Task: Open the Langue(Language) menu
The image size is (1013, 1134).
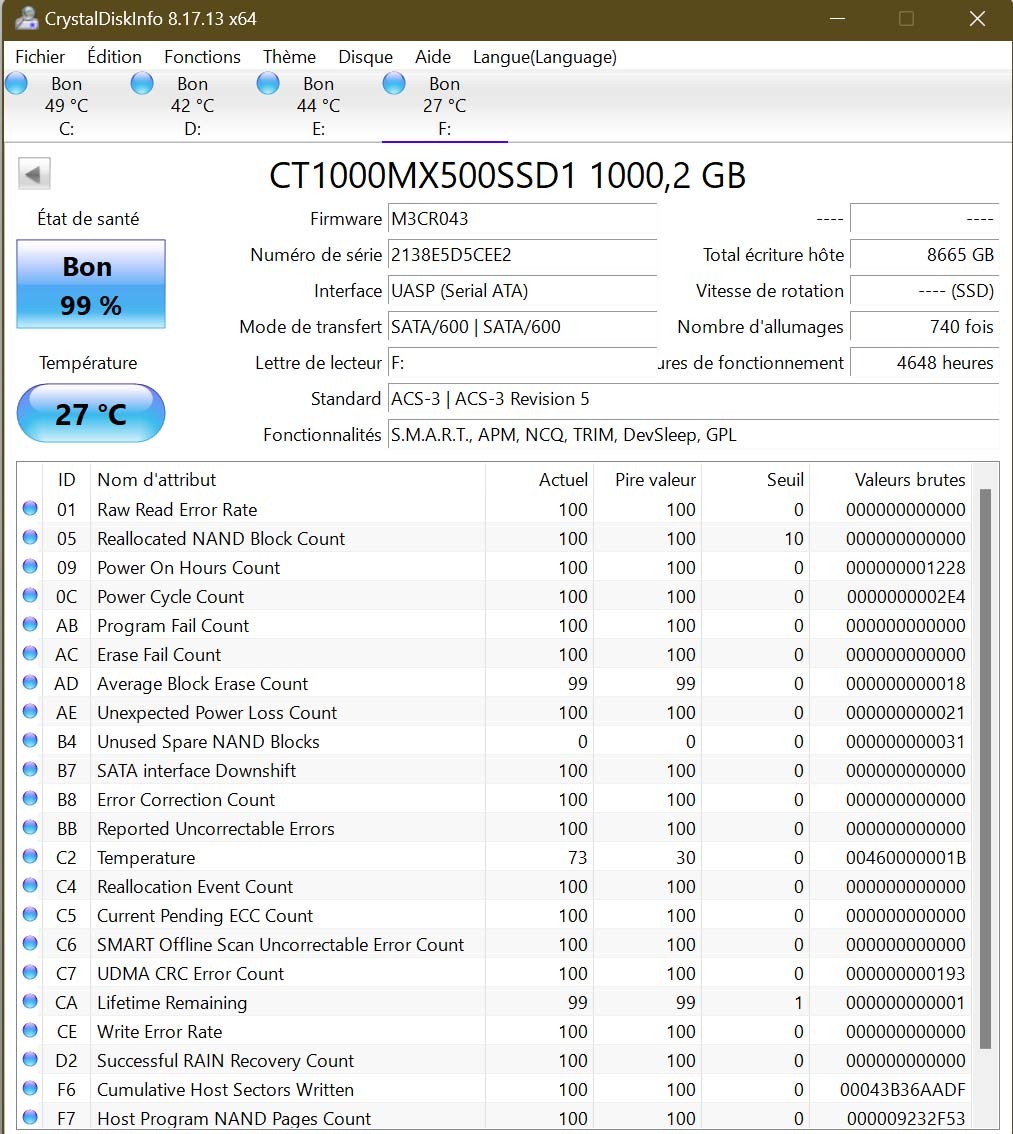Action: pos(544,56)
